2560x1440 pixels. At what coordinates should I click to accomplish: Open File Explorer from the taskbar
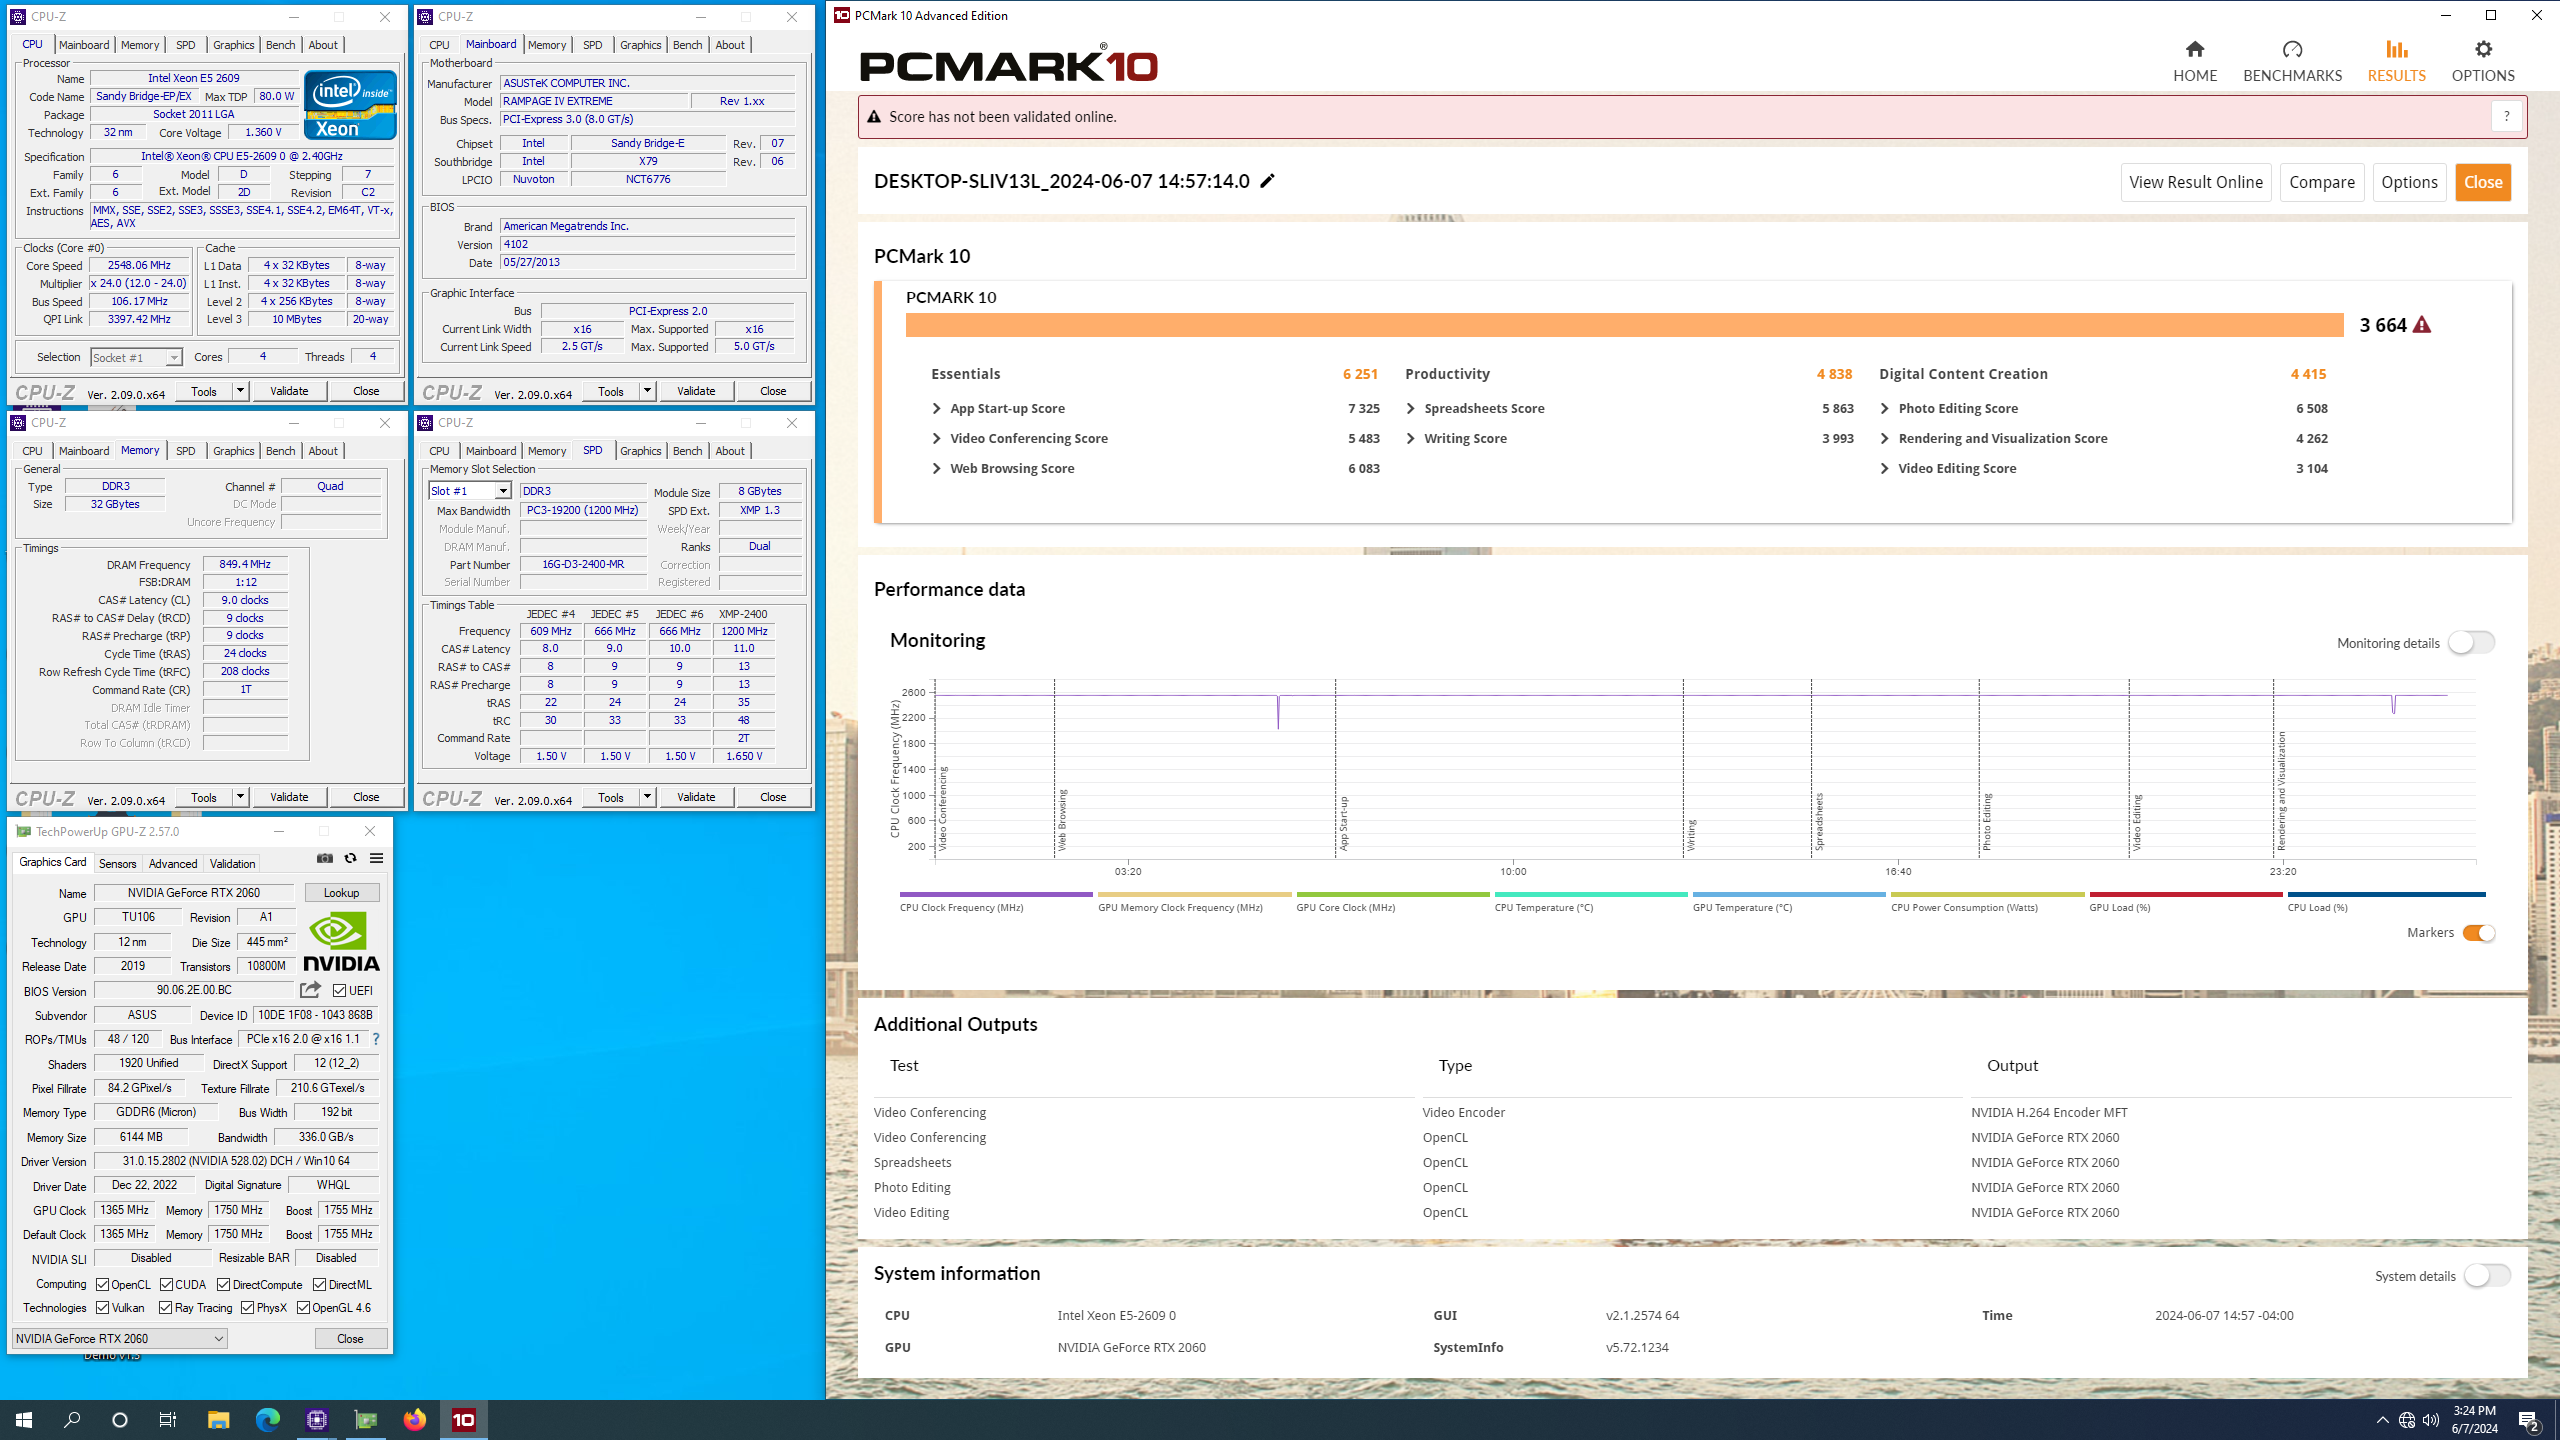pos(218,1419)
